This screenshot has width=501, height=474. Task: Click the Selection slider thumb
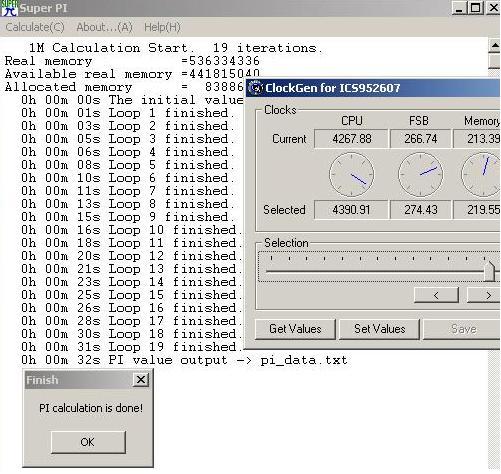pos(490,271)
